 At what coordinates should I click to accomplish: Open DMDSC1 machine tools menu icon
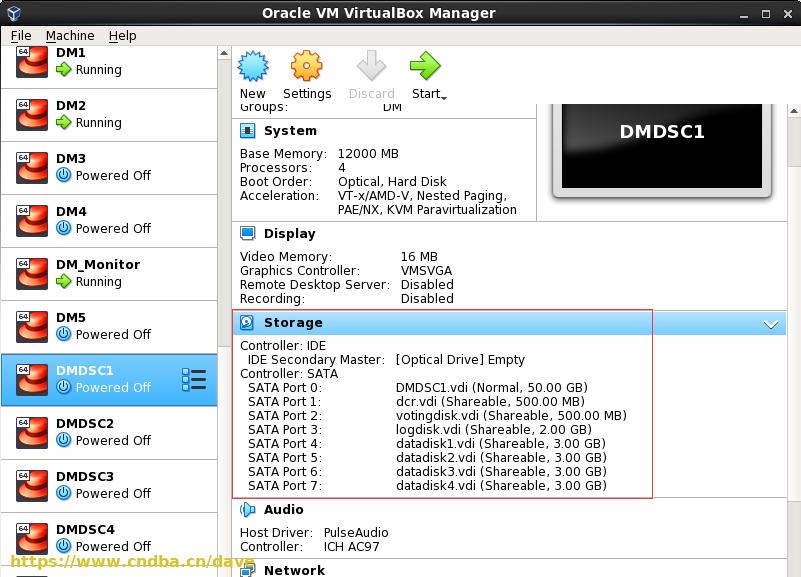(194, 380)
